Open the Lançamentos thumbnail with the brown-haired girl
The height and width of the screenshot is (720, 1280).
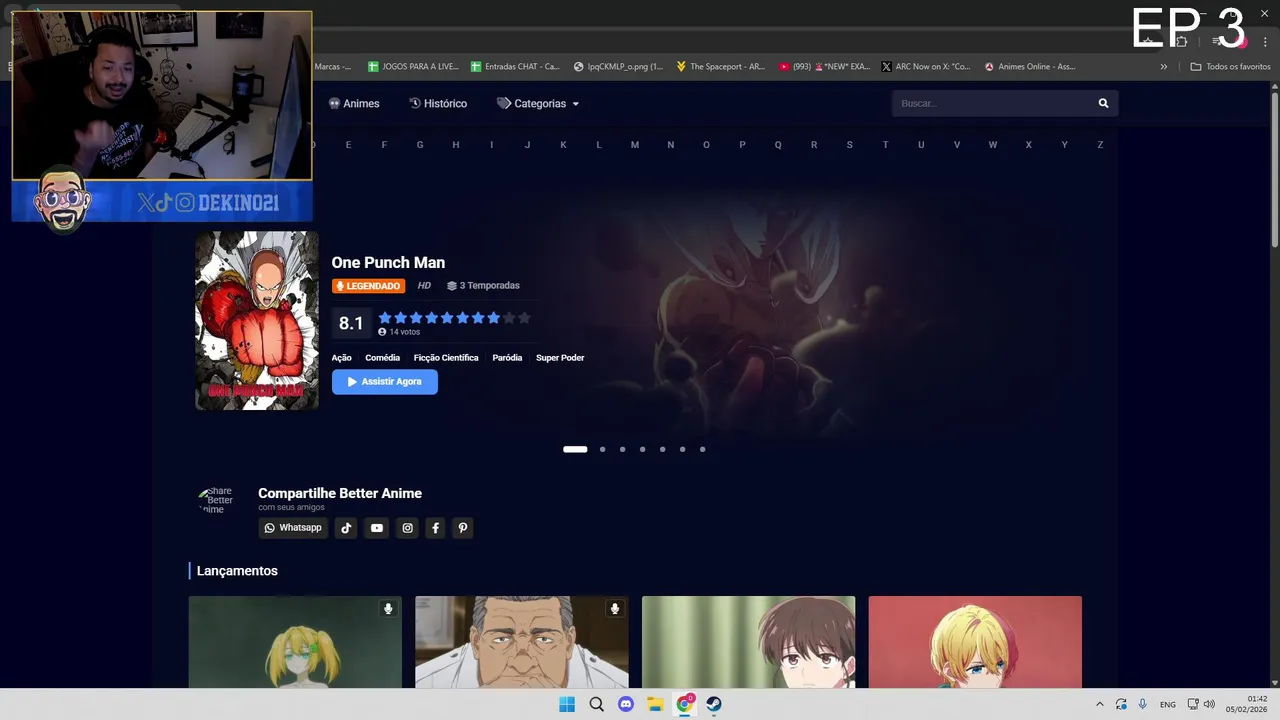tap(748, 642)
